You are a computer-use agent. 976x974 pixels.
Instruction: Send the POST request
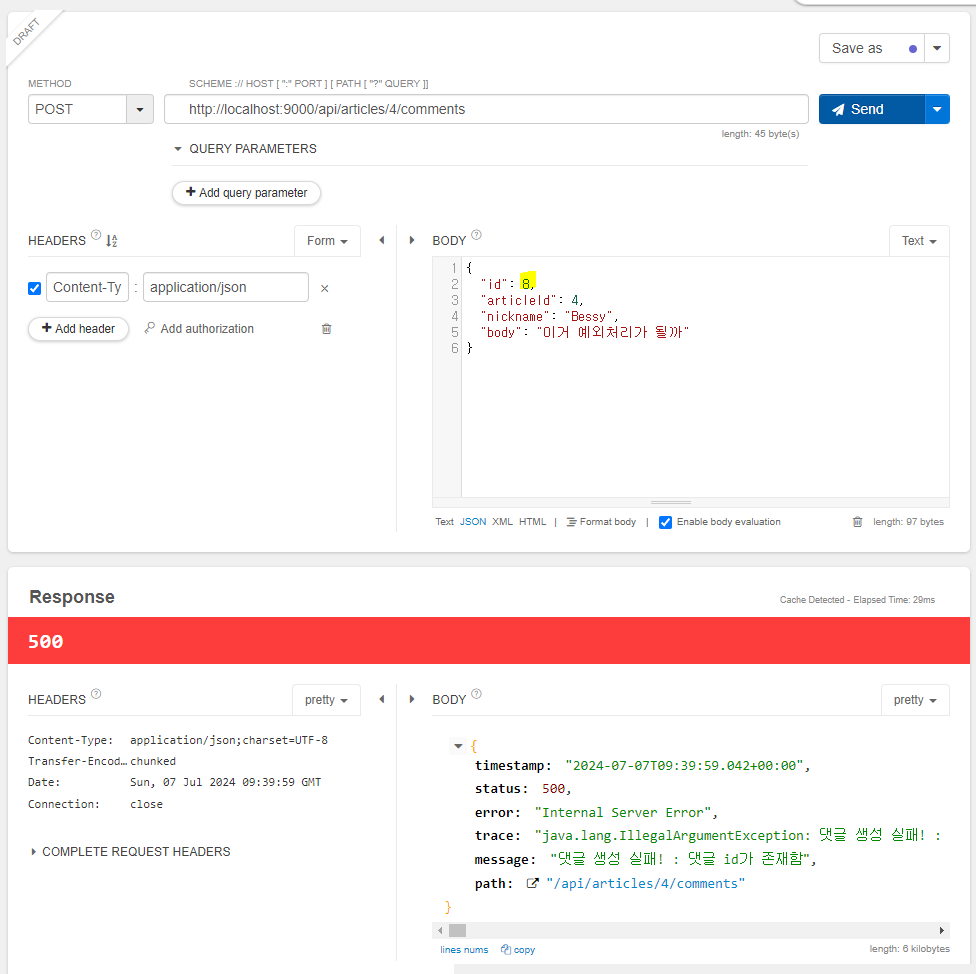pos(871,110)
